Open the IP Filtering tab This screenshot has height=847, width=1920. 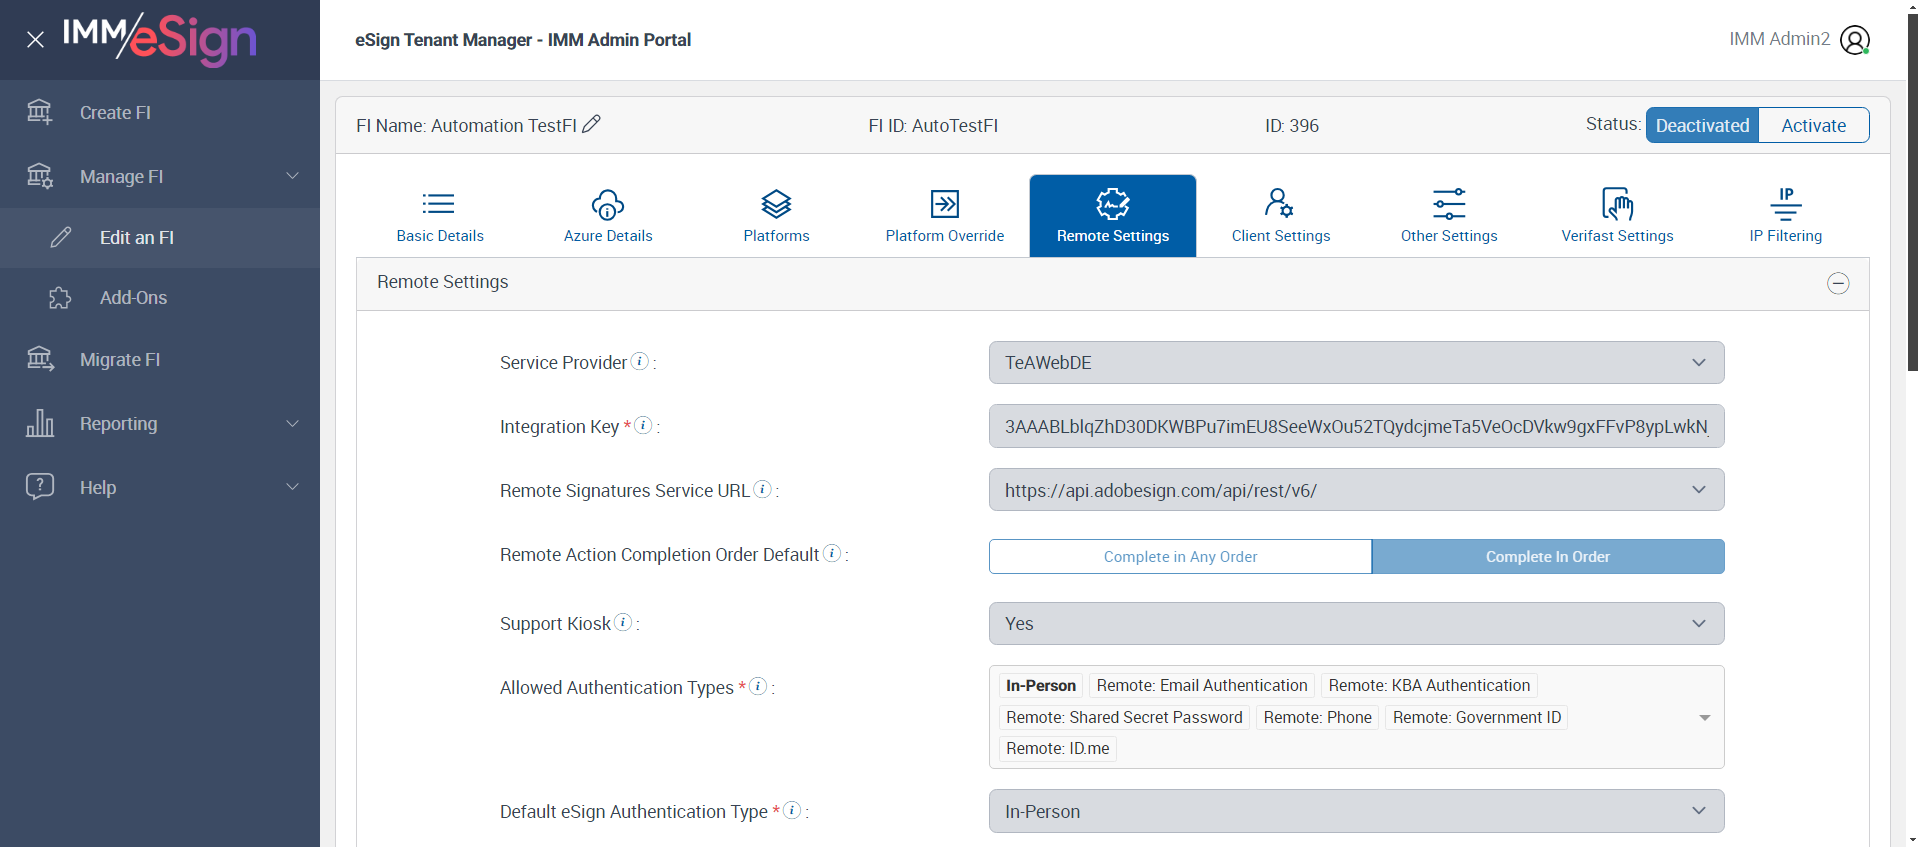1785,216
